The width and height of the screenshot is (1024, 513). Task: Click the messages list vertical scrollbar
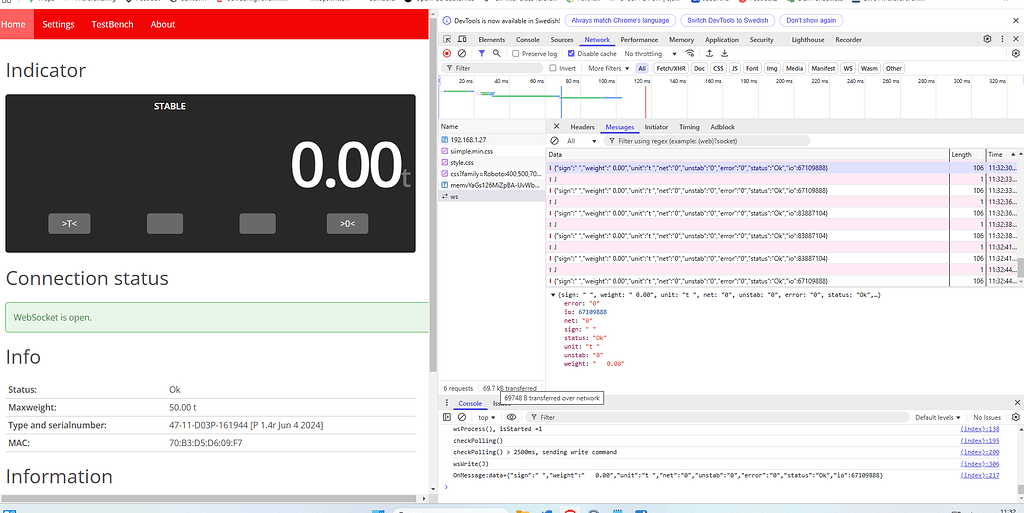[x=1020, y=268]
